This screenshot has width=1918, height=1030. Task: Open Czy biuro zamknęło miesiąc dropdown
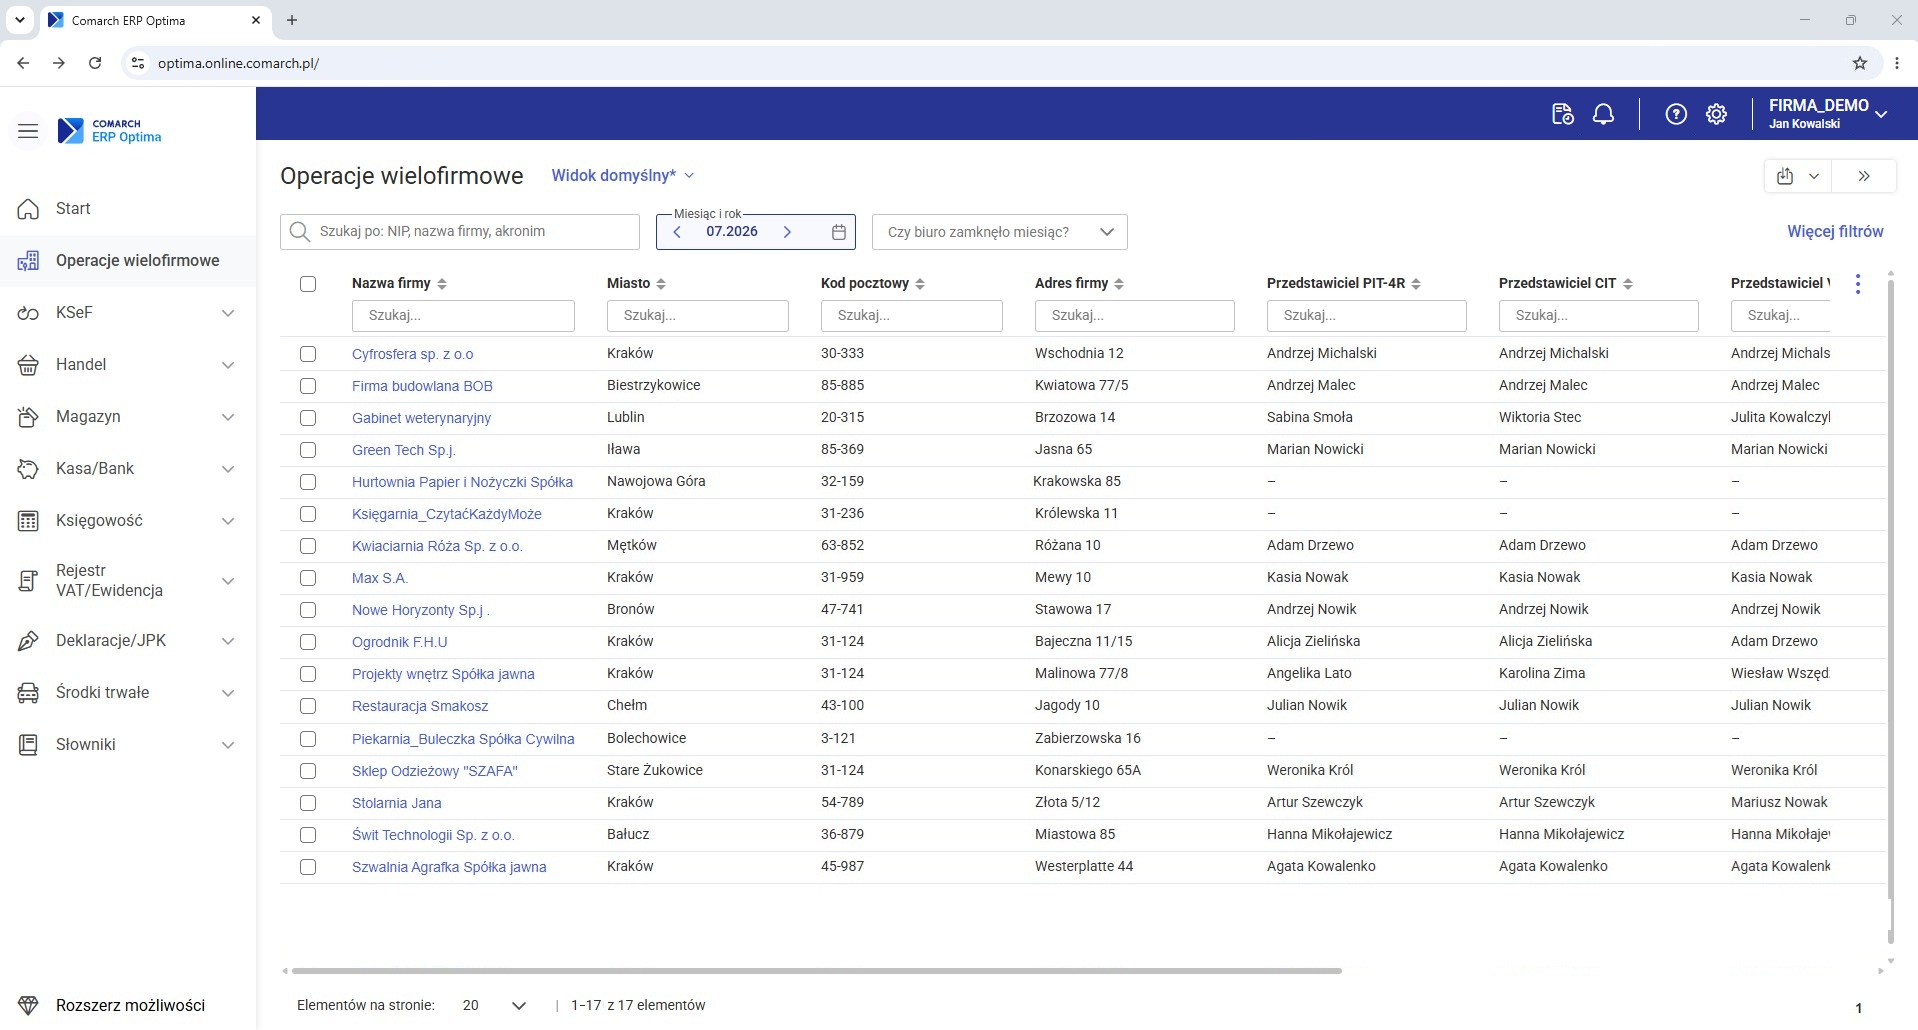tap(1000, 232)
